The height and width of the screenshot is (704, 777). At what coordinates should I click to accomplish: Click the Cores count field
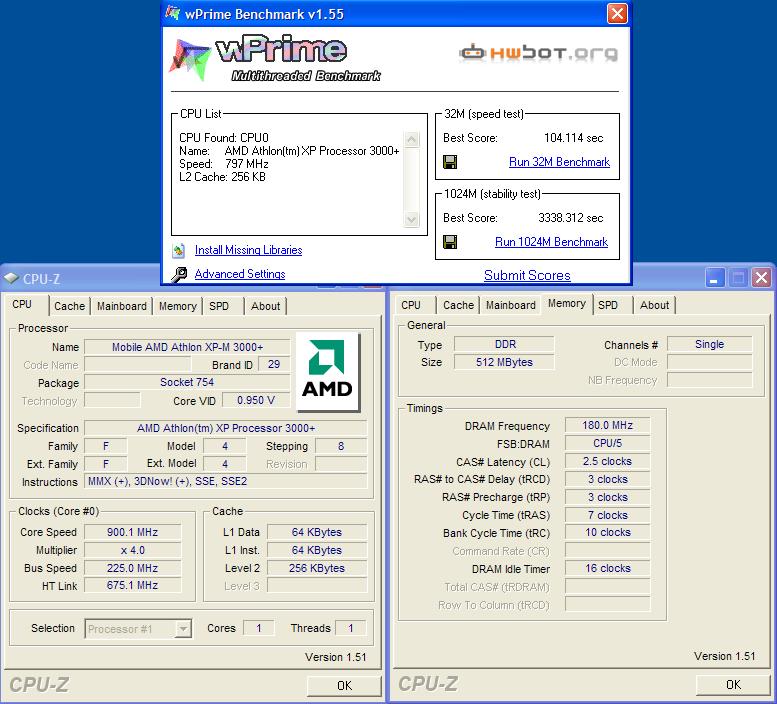coord(259,628)
